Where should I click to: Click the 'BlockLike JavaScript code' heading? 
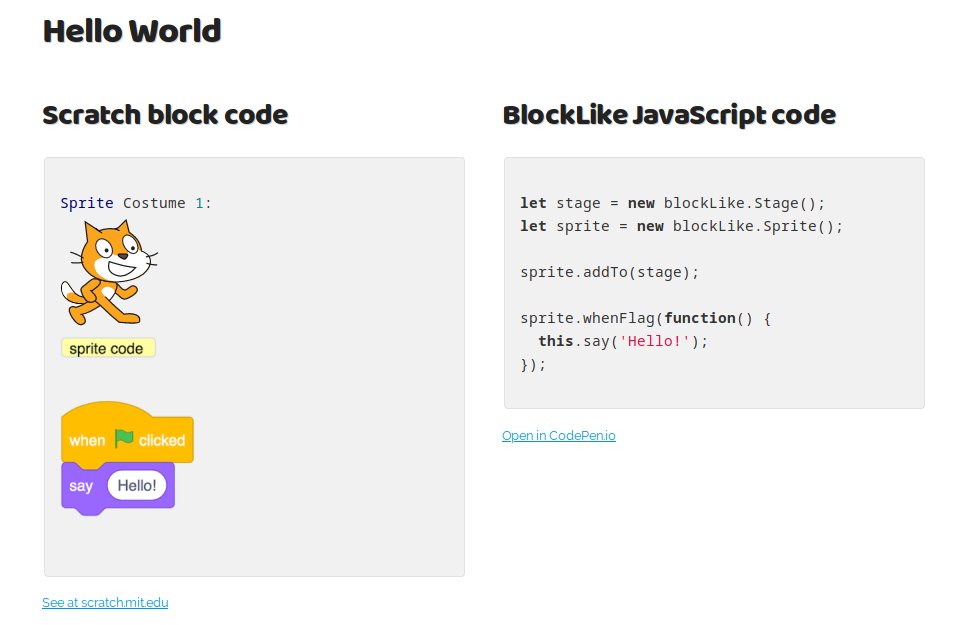[x=669, y=115]
